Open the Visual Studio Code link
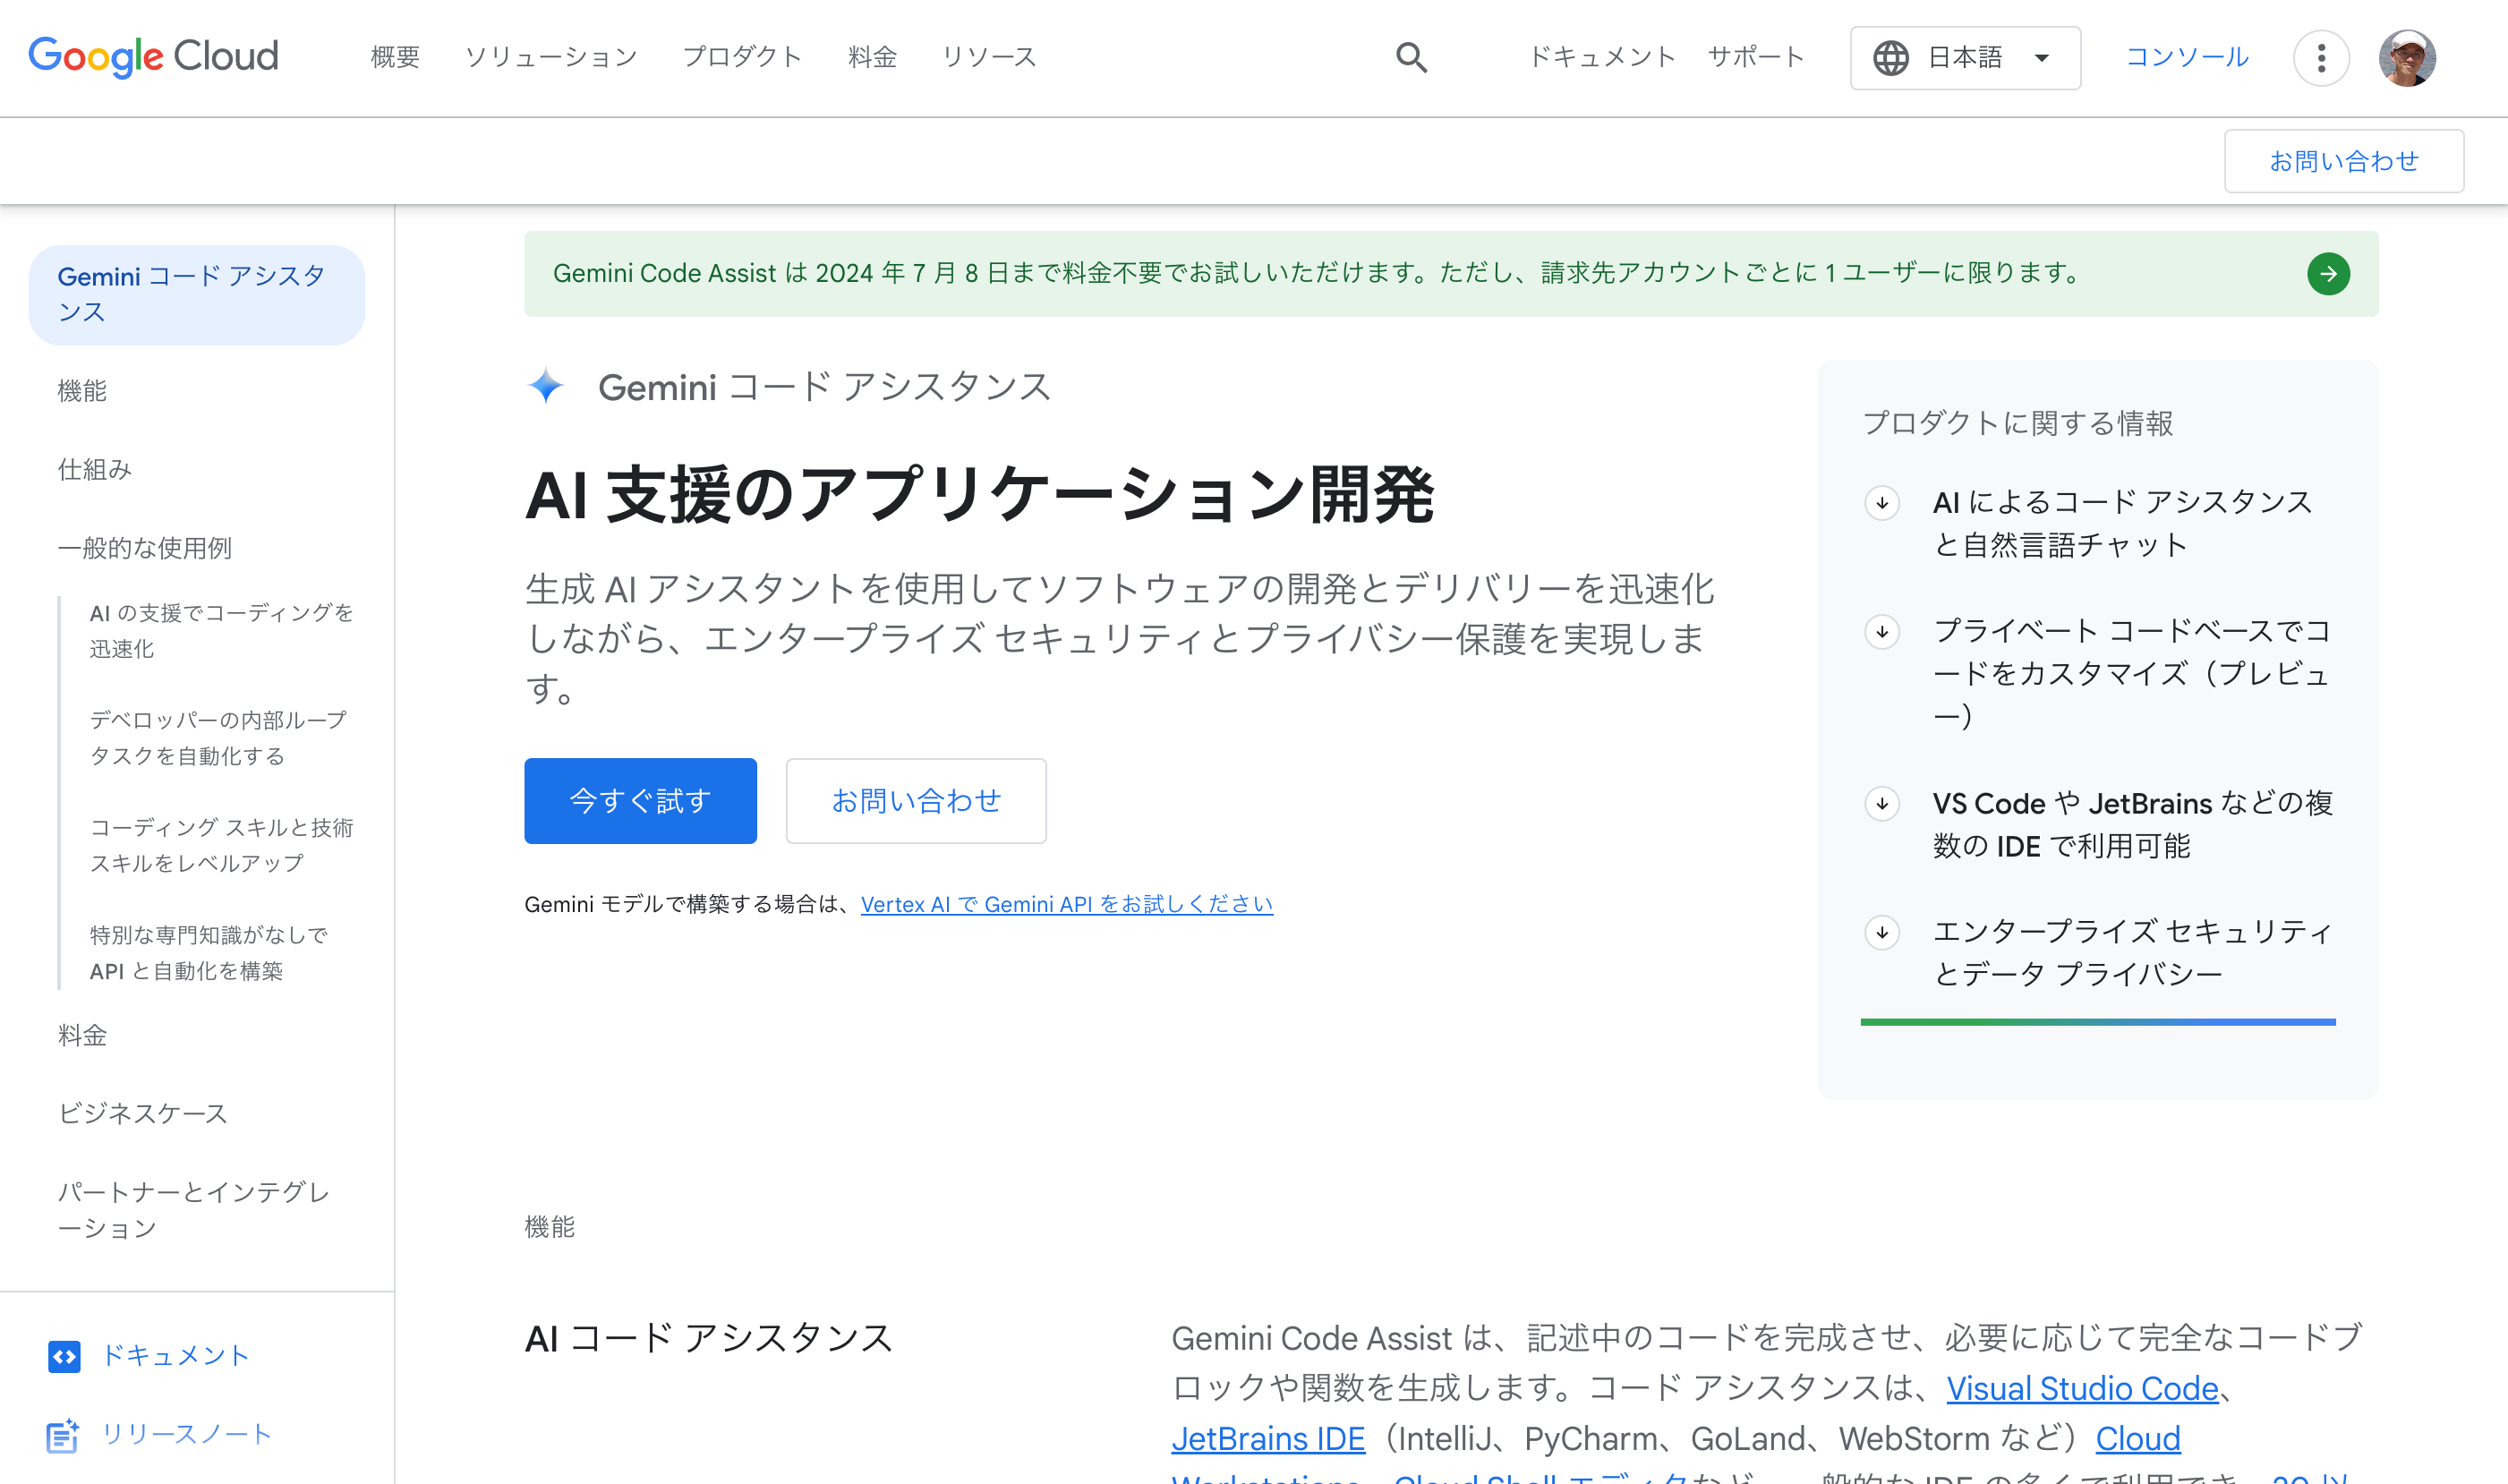 click(2082, 1389)
